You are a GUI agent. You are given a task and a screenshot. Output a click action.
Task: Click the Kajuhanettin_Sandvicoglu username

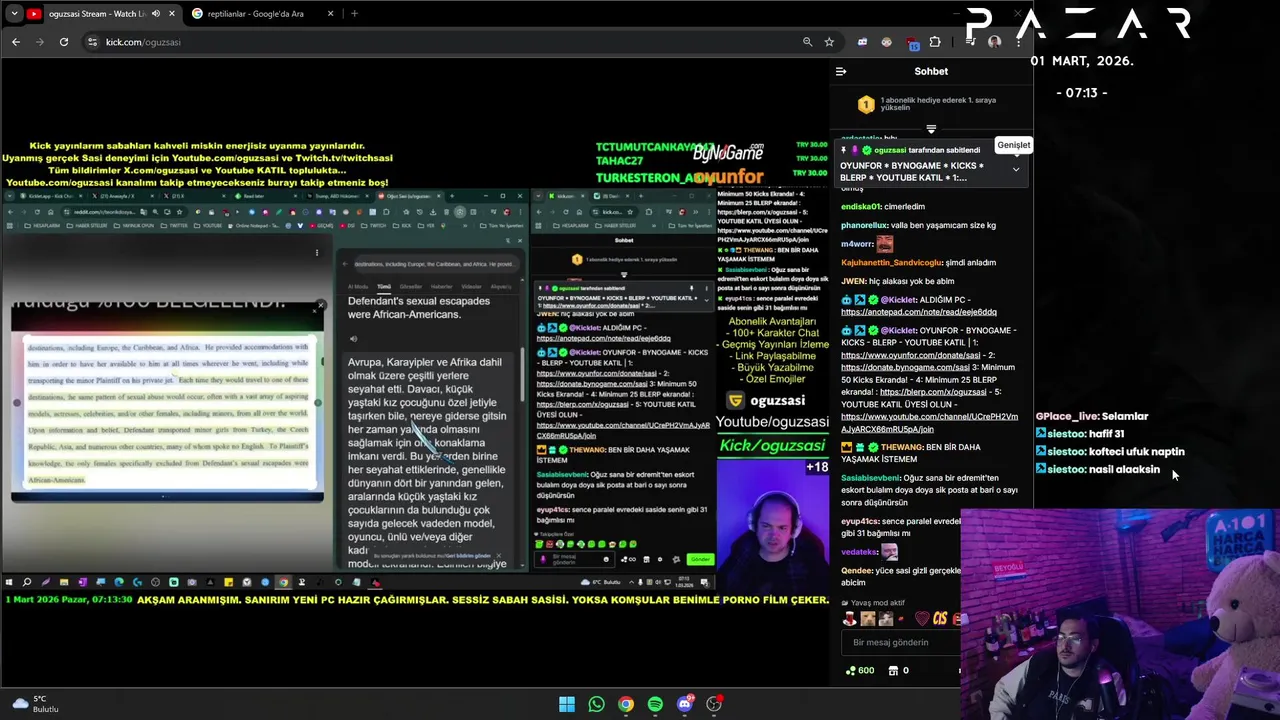tap(891, 262)
